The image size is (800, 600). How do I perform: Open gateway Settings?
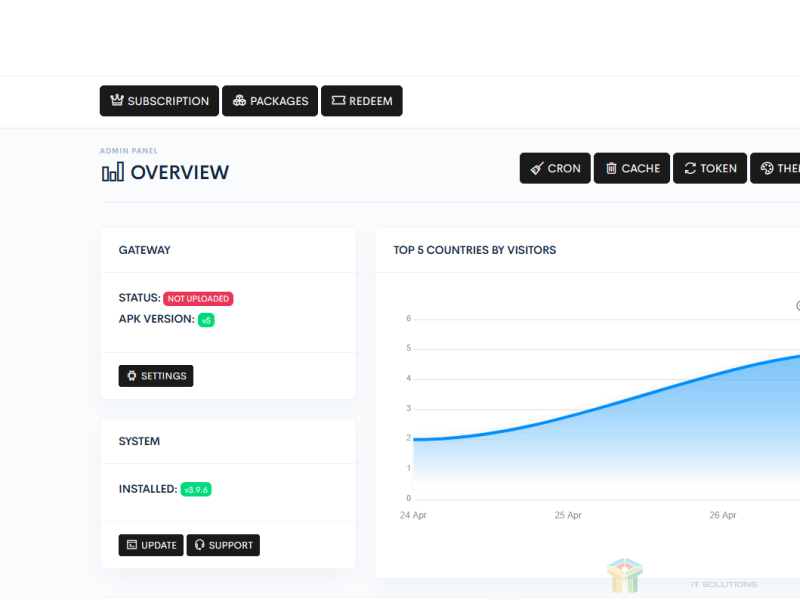[x=156, y=376]
